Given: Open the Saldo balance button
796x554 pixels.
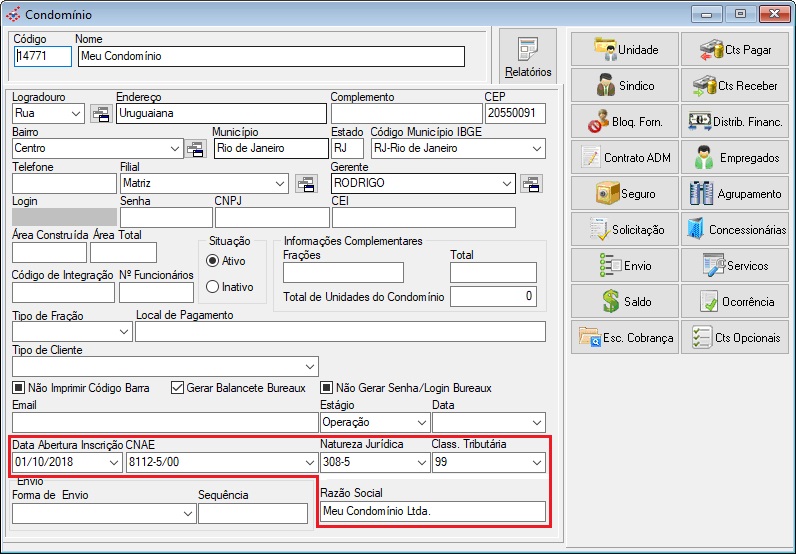Looking at the screenshot, I should 625,301.
